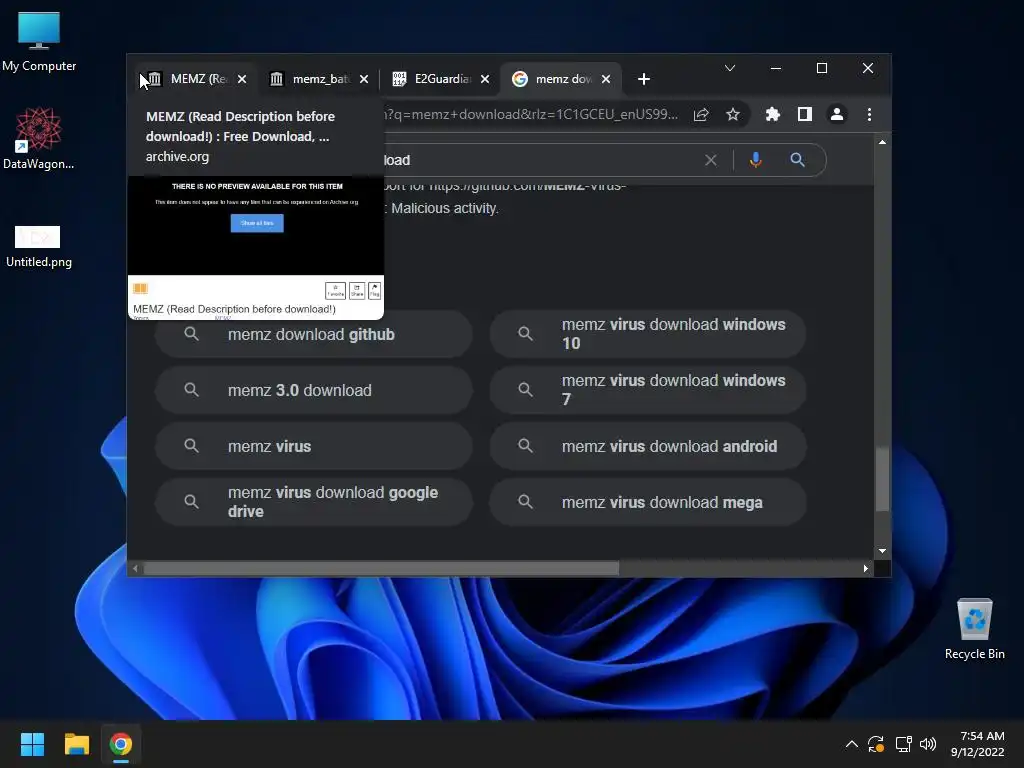
Task: Open the clock showing 7:54 AM
Action: tap(978, 744)
